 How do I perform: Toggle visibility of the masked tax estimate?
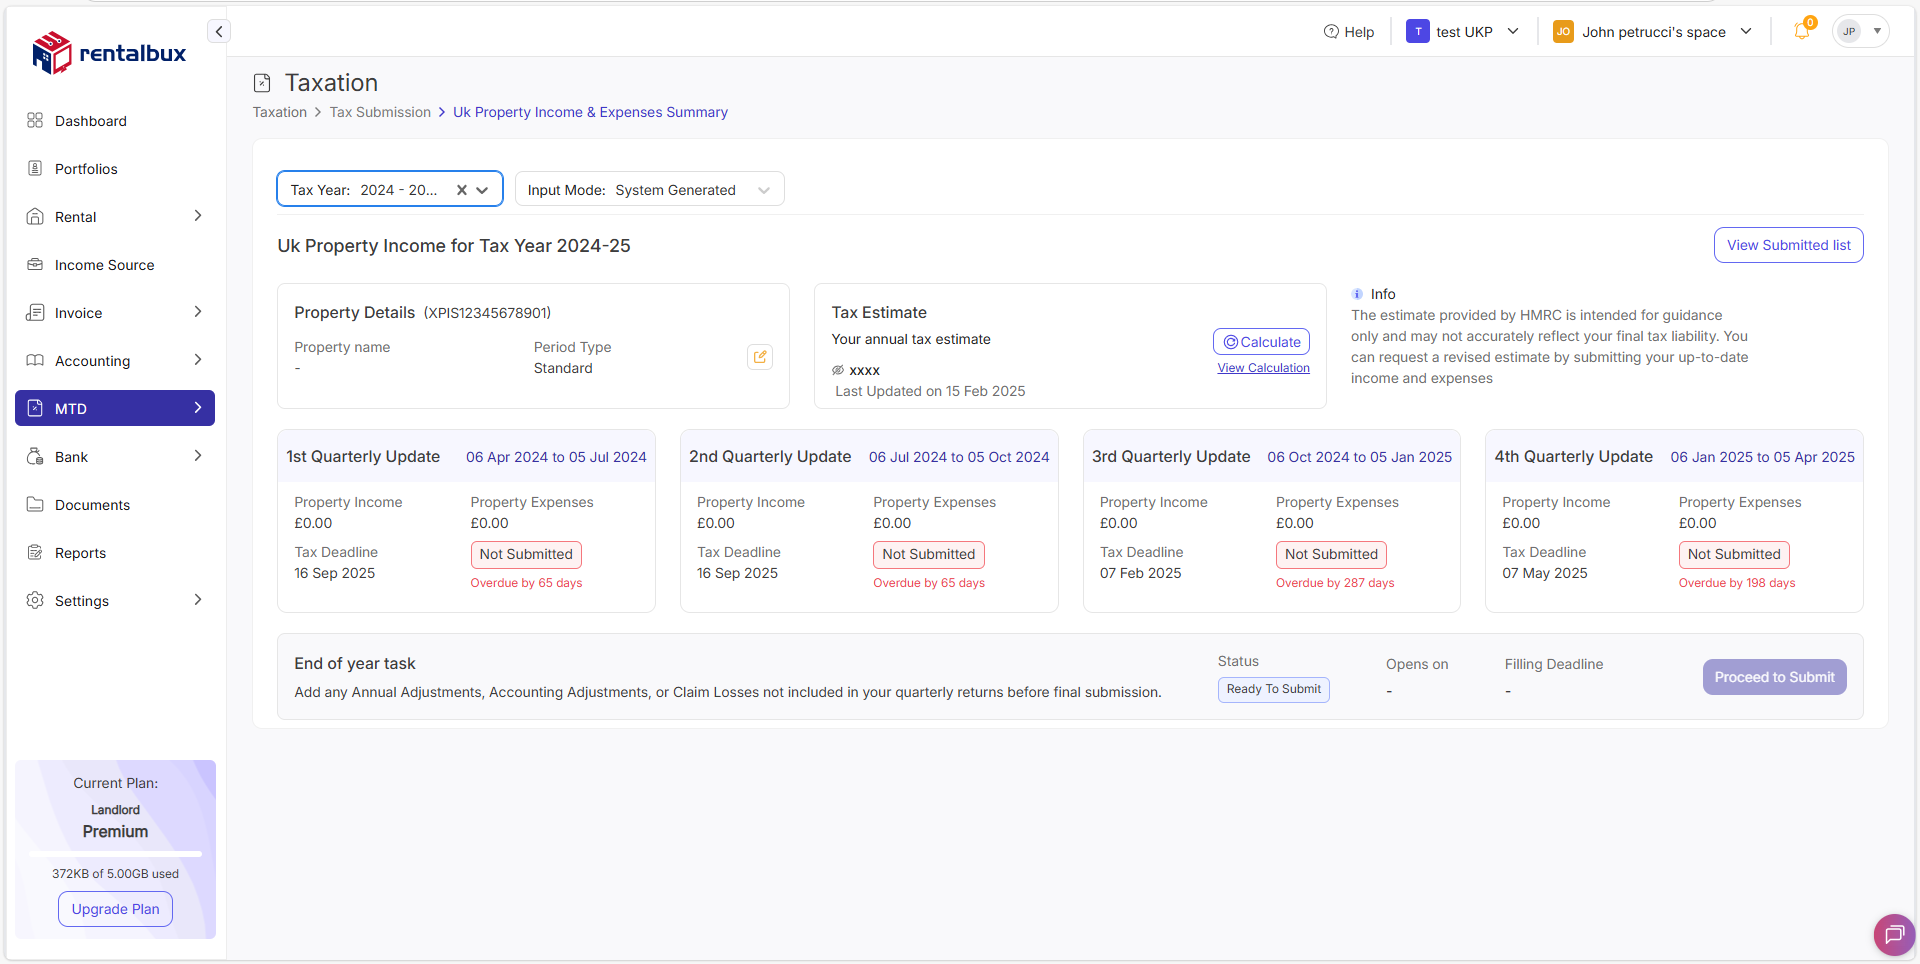[x=837, y=369]
